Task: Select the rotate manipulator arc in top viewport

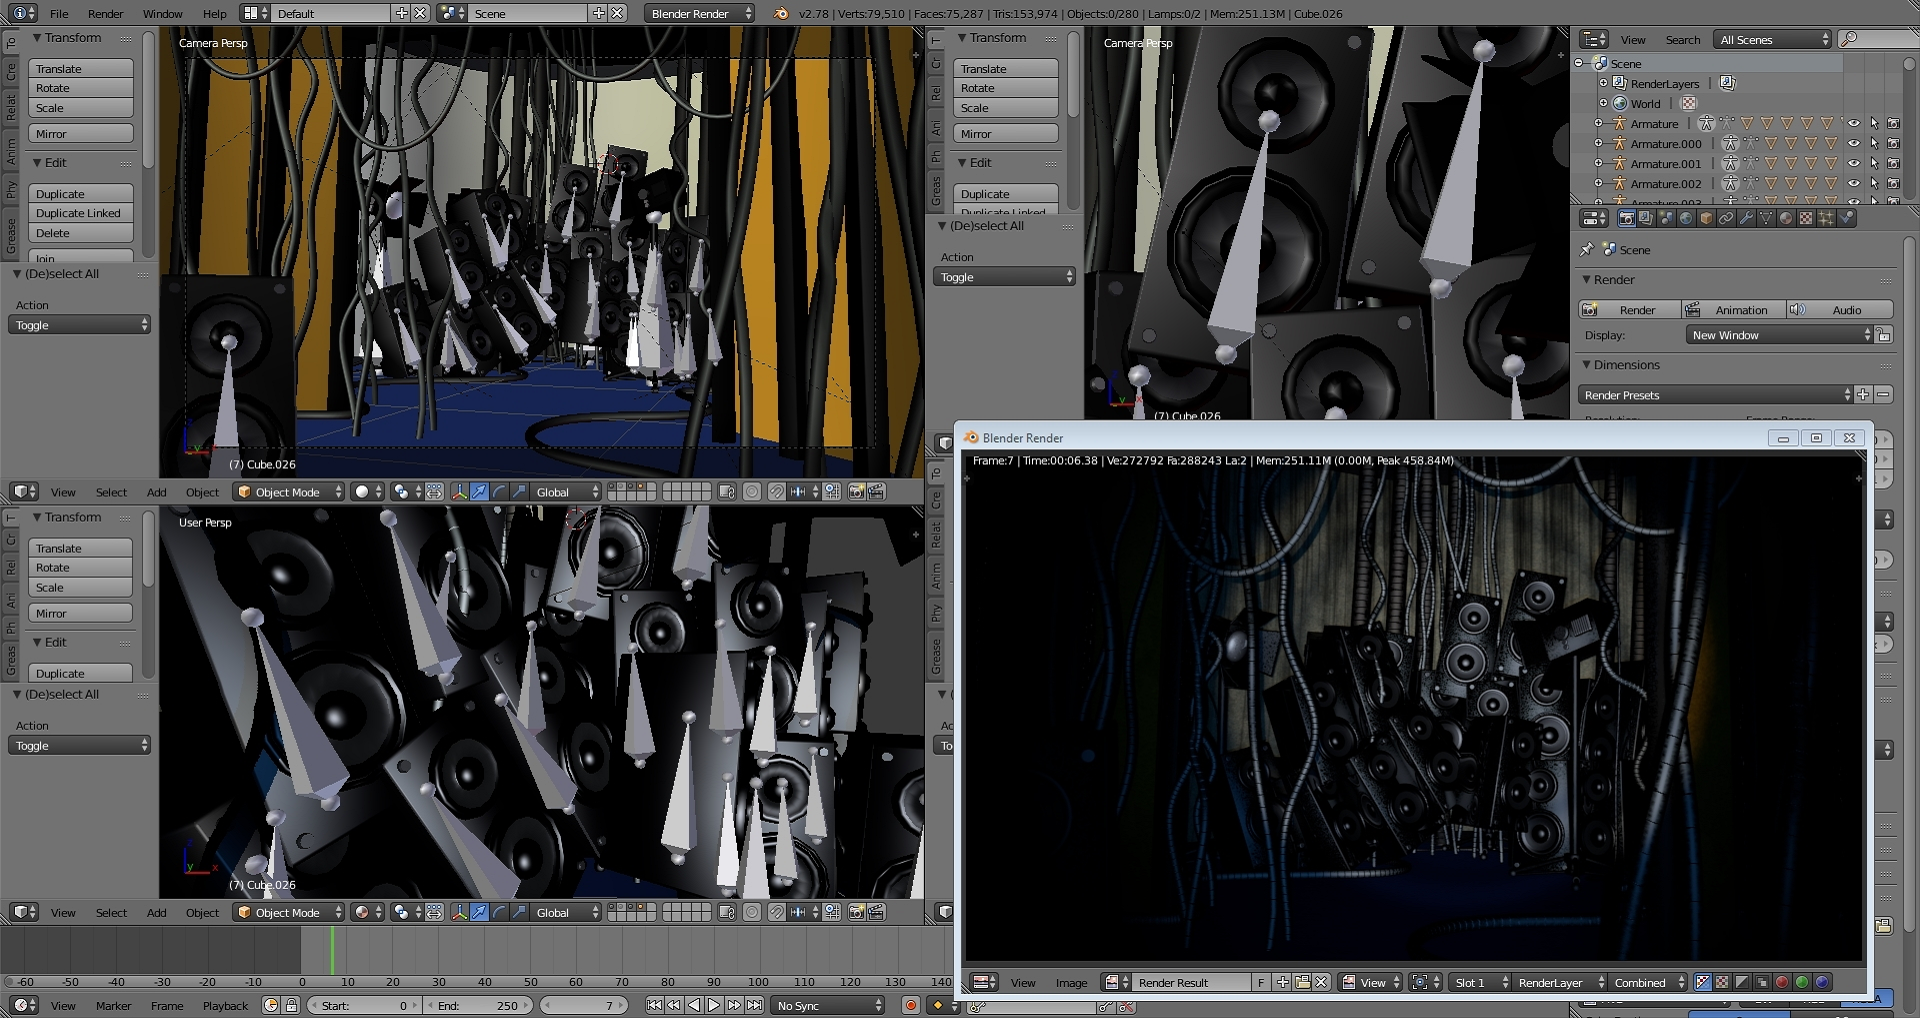Action: (x=499, y=491)
